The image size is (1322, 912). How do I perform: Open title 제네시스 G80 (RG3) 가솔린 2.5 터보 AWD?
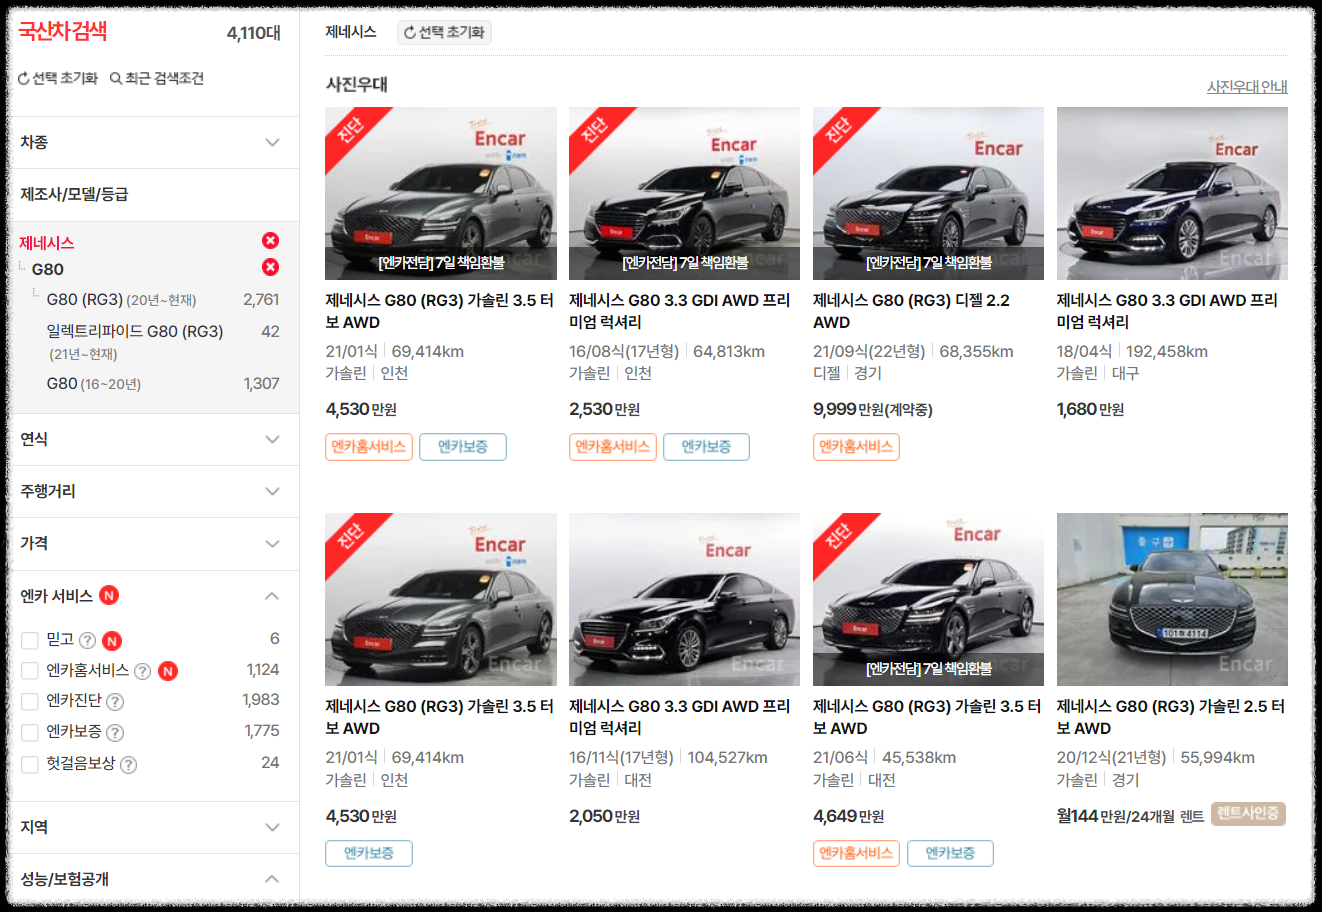click(1171, 717)
